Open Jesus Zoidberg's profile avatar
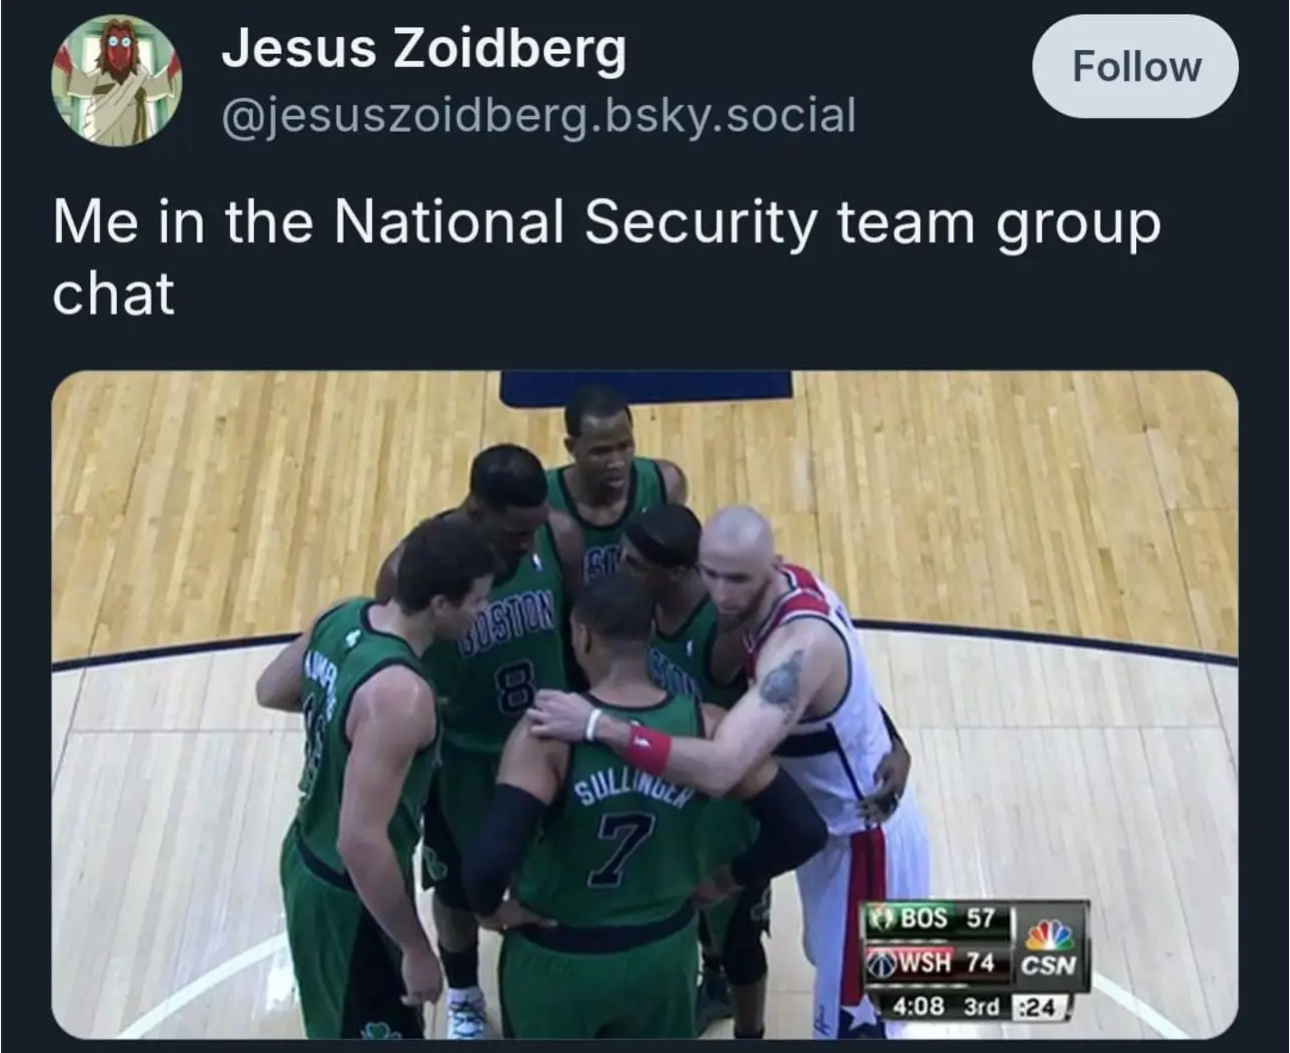The image size is (1290, 1053). tap(118, 80)
